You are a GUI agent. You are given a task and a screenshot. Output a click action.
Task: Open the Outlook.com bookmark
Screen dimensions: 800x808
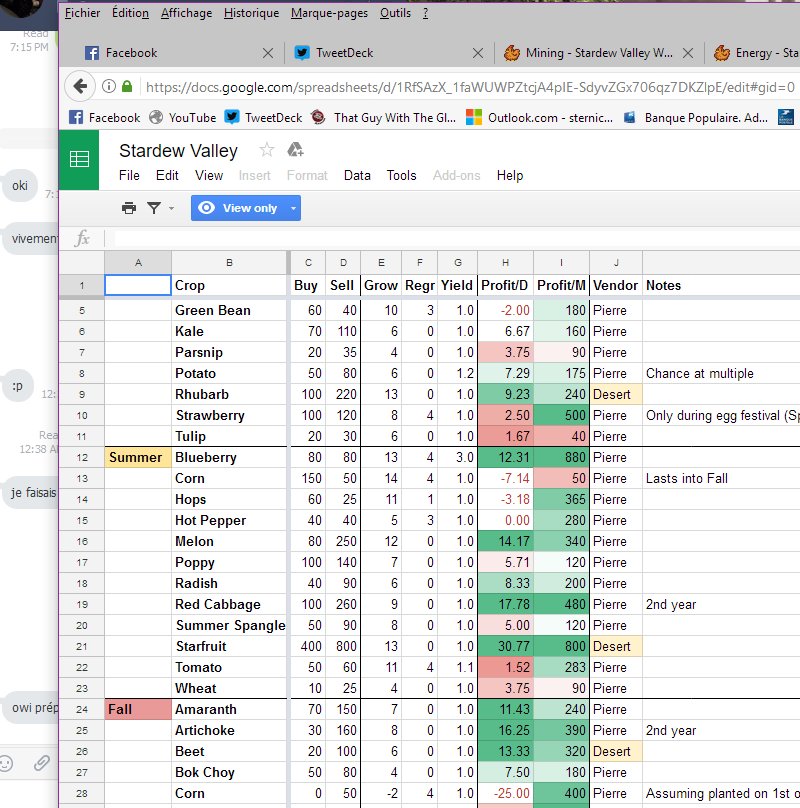coord(539,117)
